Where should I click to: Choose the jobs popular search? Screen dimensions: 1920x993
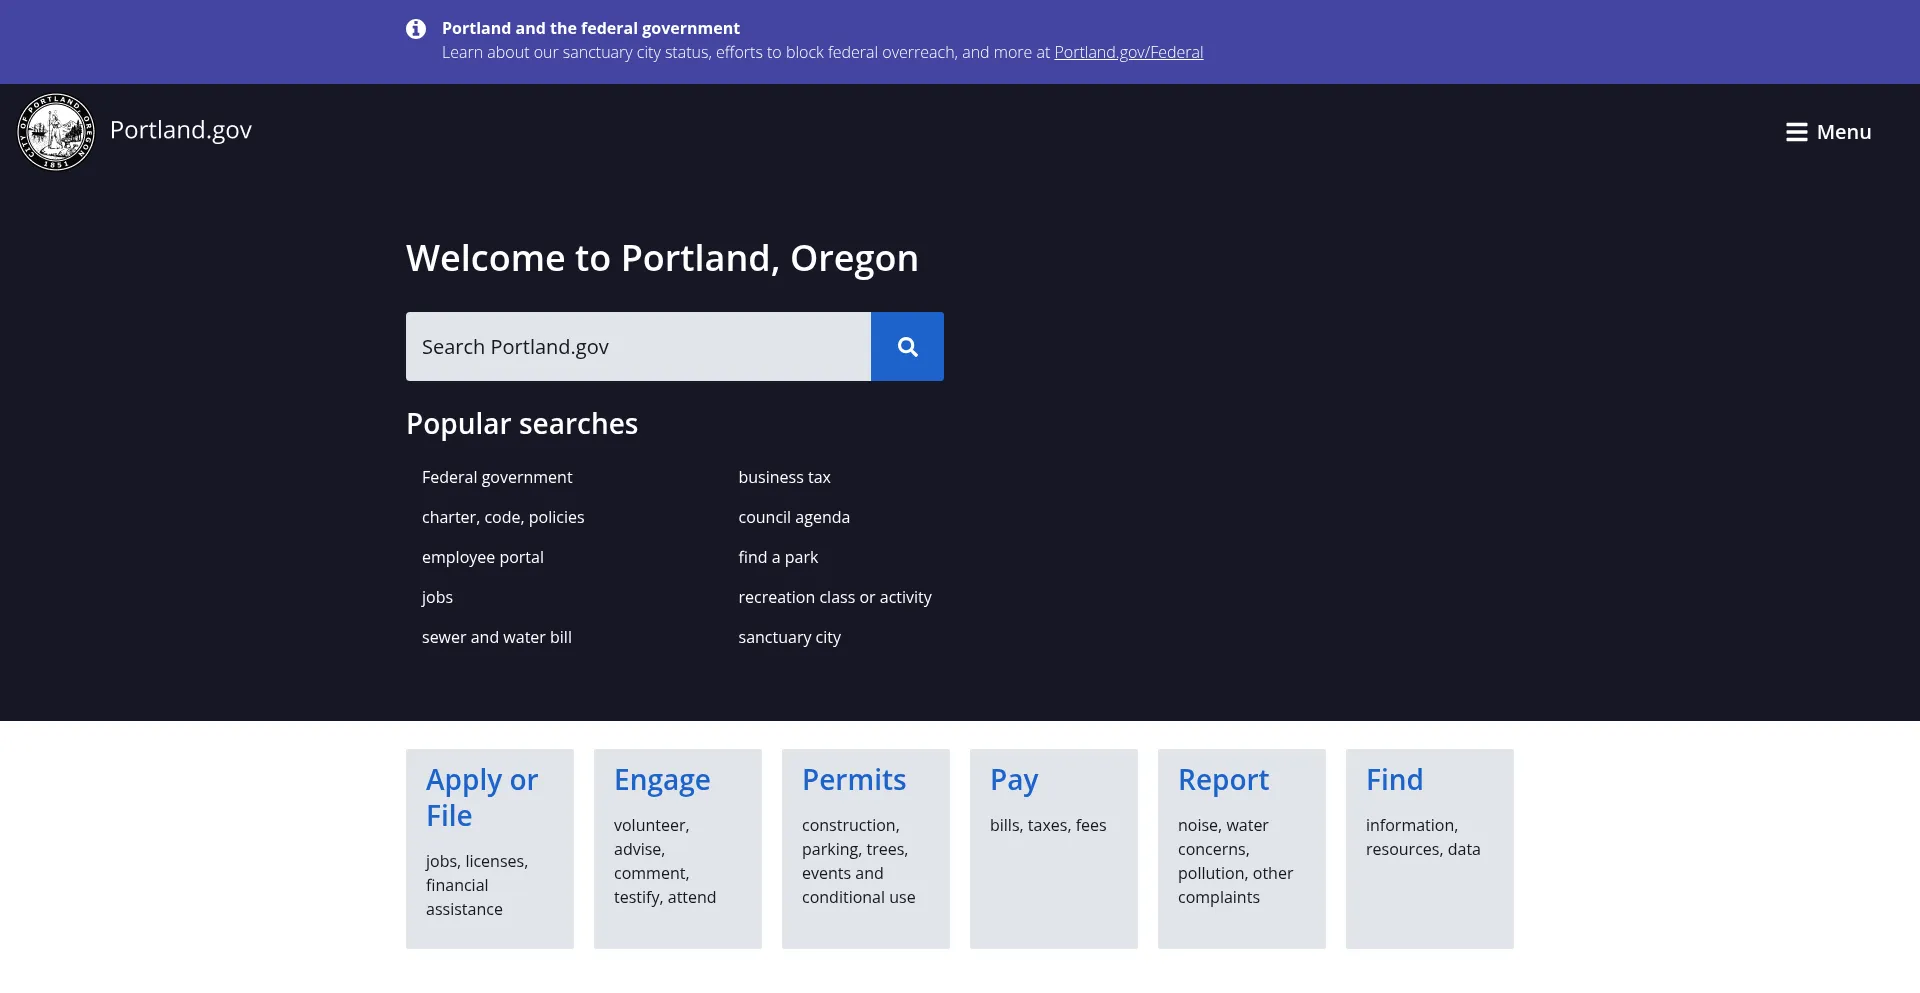[x=437, y=598]
